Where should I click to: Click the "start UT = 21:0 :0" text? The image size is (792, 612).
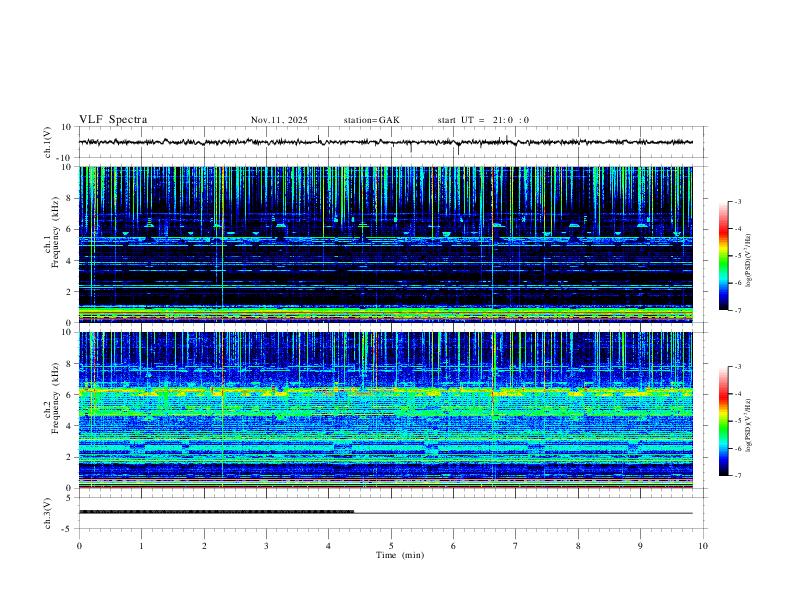pos(483,120)
